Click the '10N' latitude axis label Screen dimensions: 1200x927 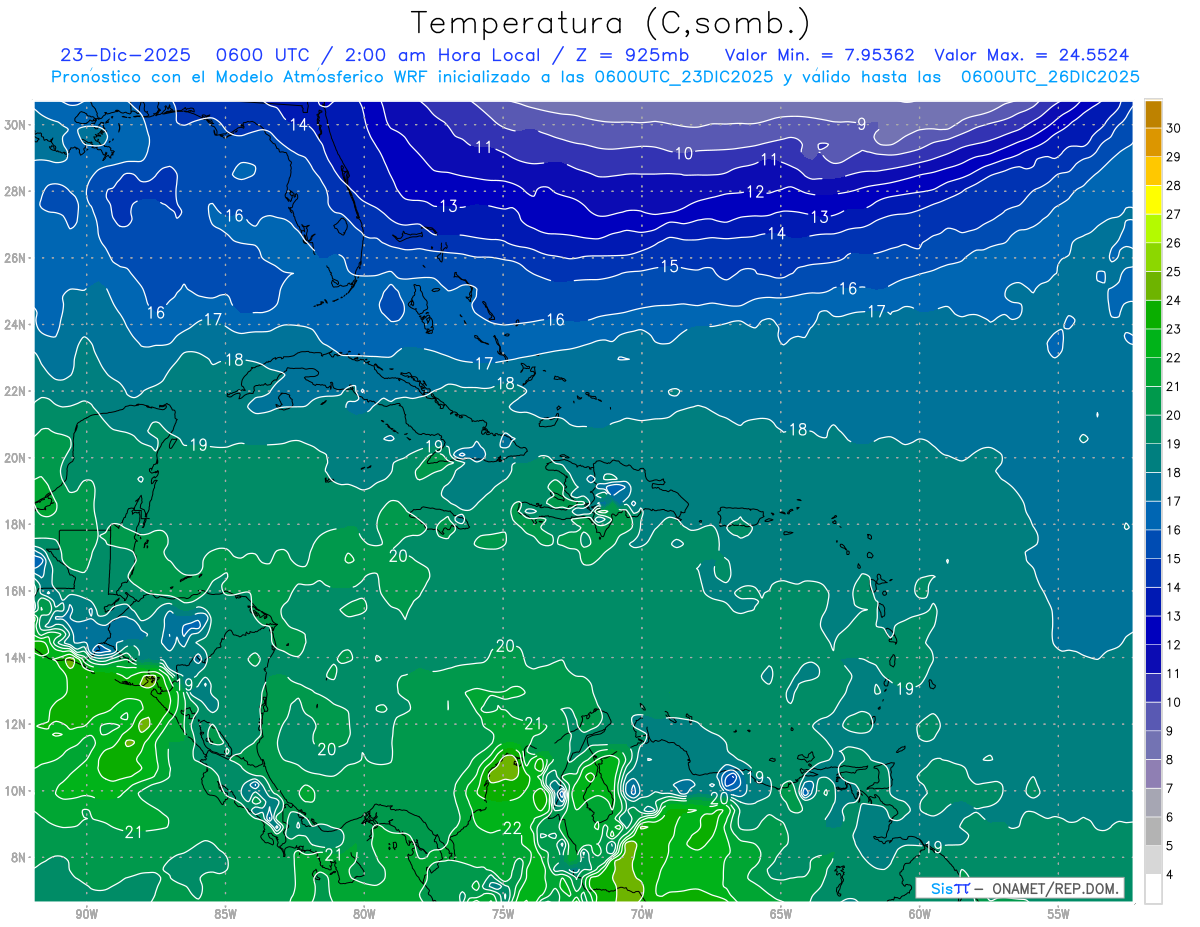tap(15, 791)
